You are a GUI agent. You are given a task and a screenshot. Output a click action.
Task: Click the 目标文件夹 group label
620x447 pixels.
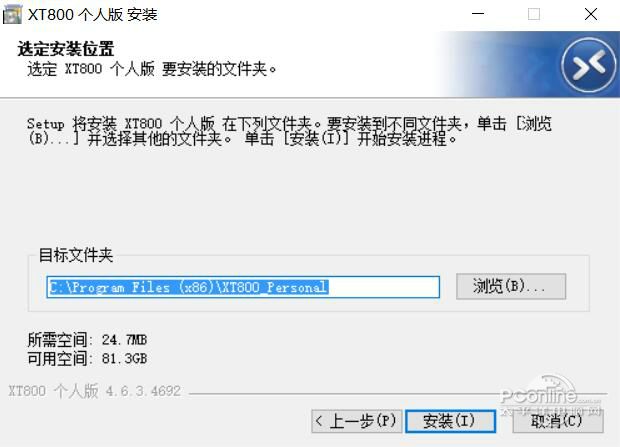(76, 255)
